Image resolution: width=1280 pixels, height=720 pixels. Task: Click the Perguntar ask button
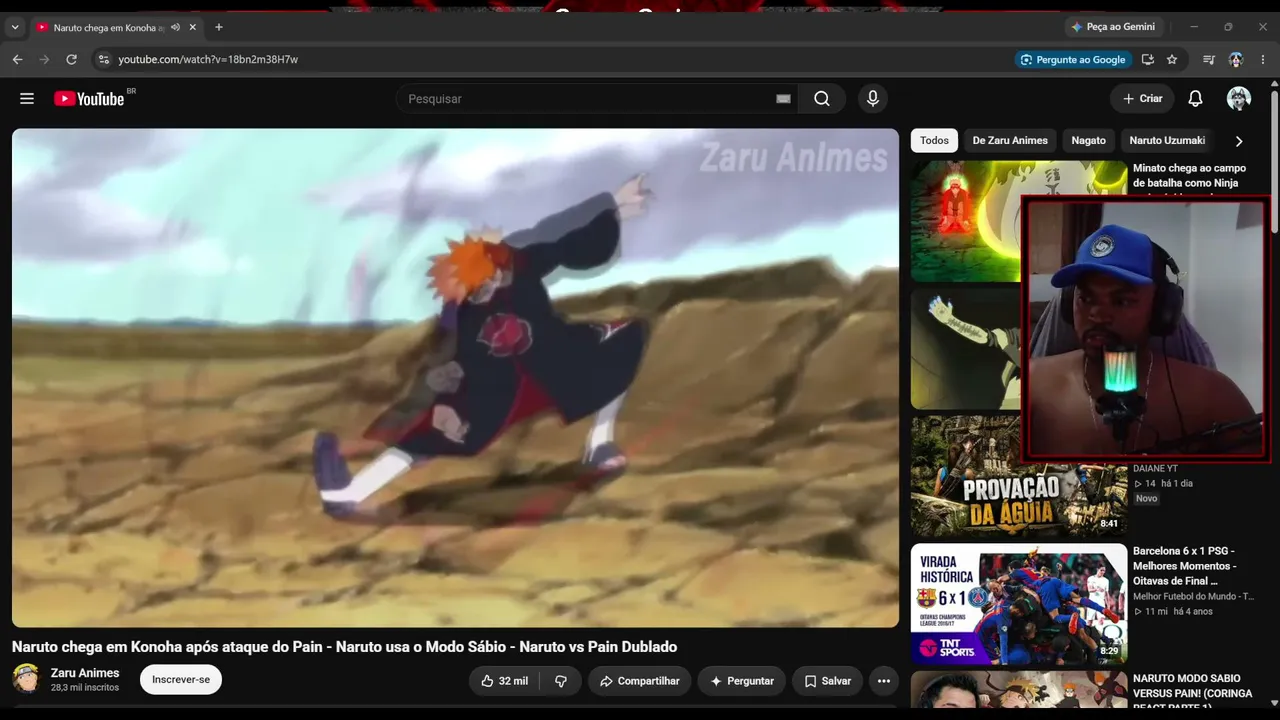pyautogui.click(x=742, y=681)
